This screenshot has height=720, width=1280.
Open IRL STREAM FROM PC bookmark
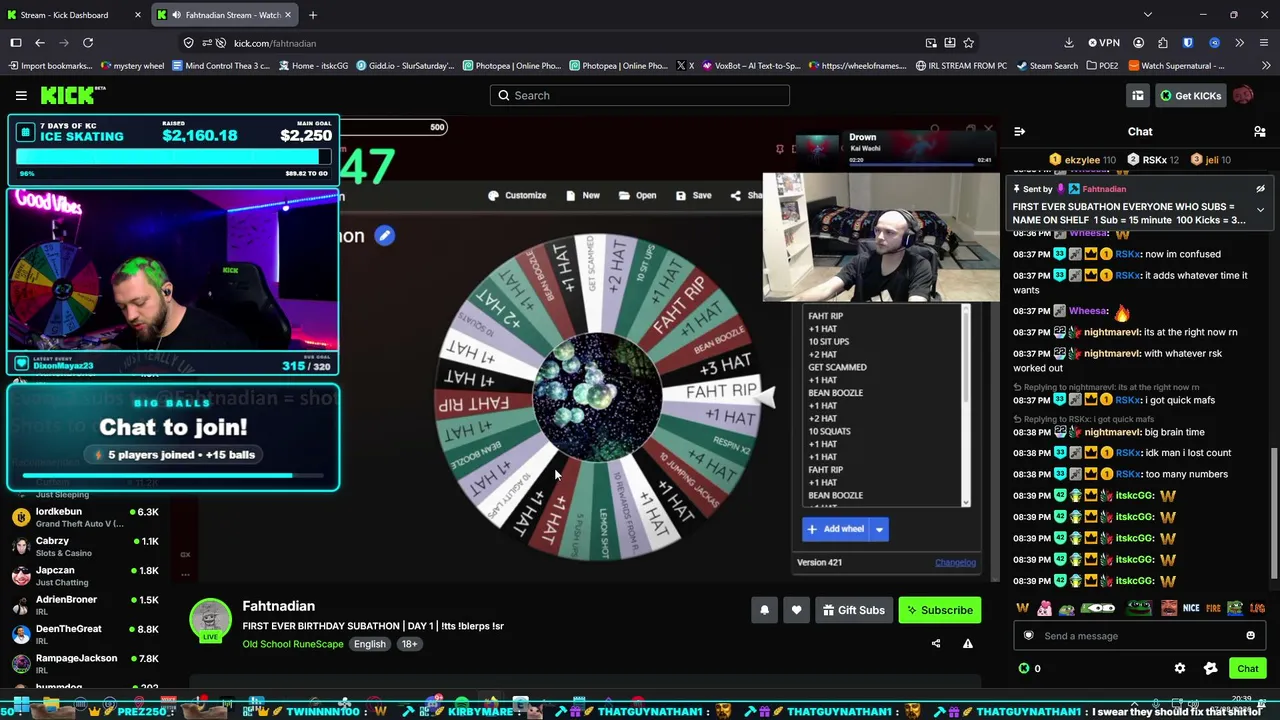(960, 66)
